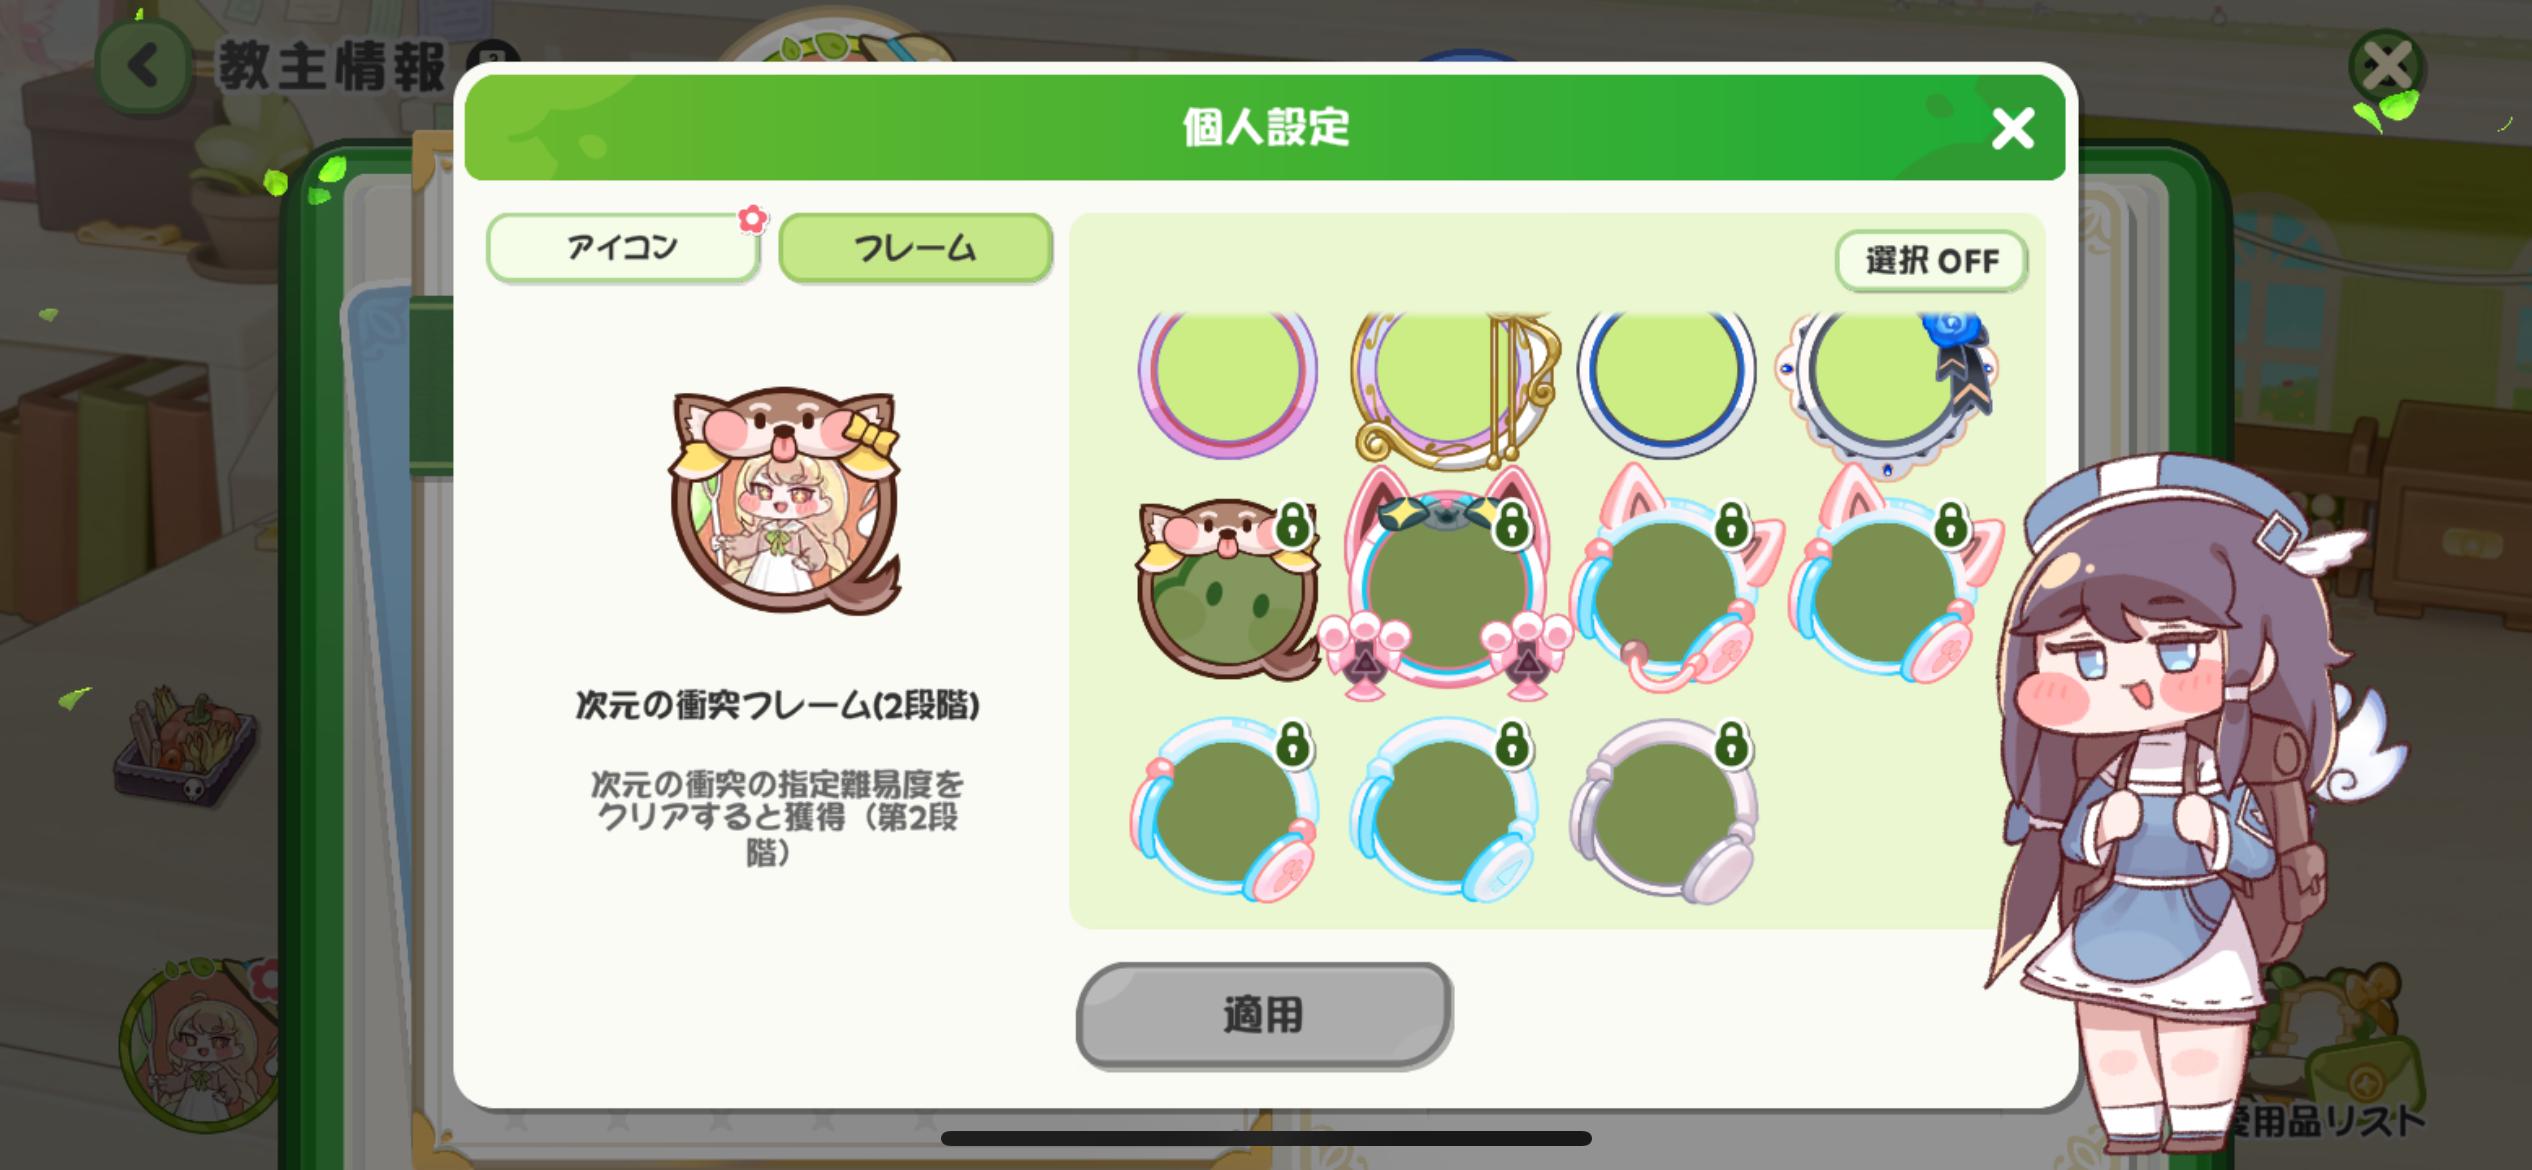Screen dimensions: 2532x1170
Task: Close the 個人設定 dialog
Action: (x=2012, y=129)
